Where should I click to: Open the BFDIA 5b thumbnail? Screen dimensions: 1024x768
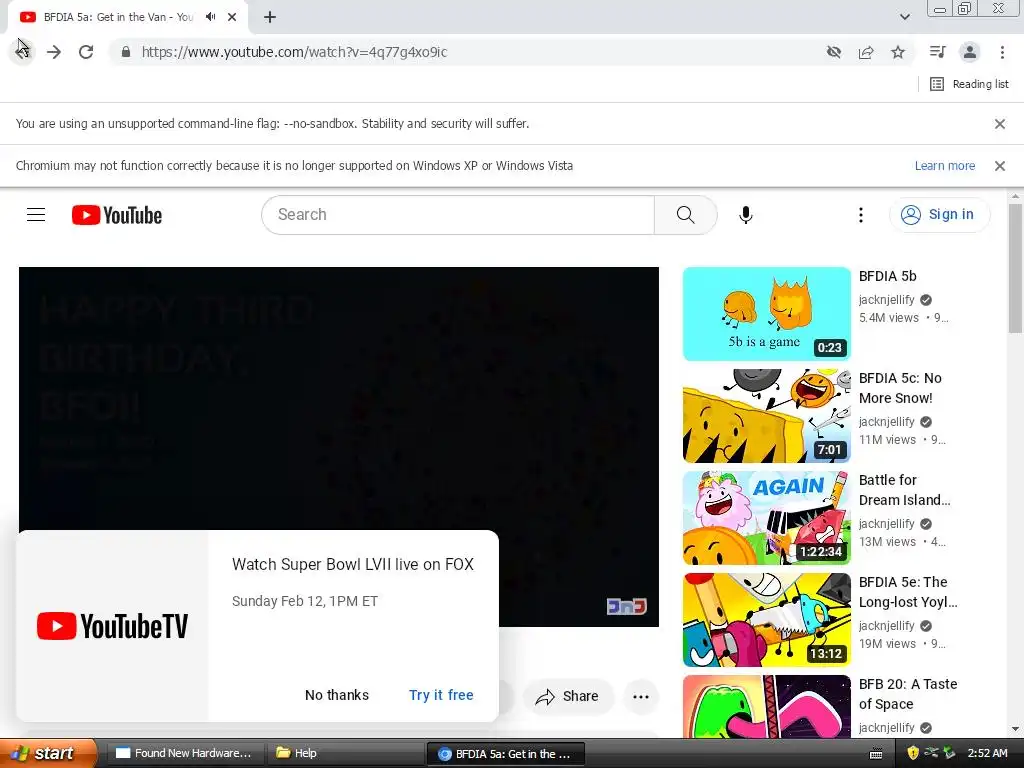click(767, 313)
